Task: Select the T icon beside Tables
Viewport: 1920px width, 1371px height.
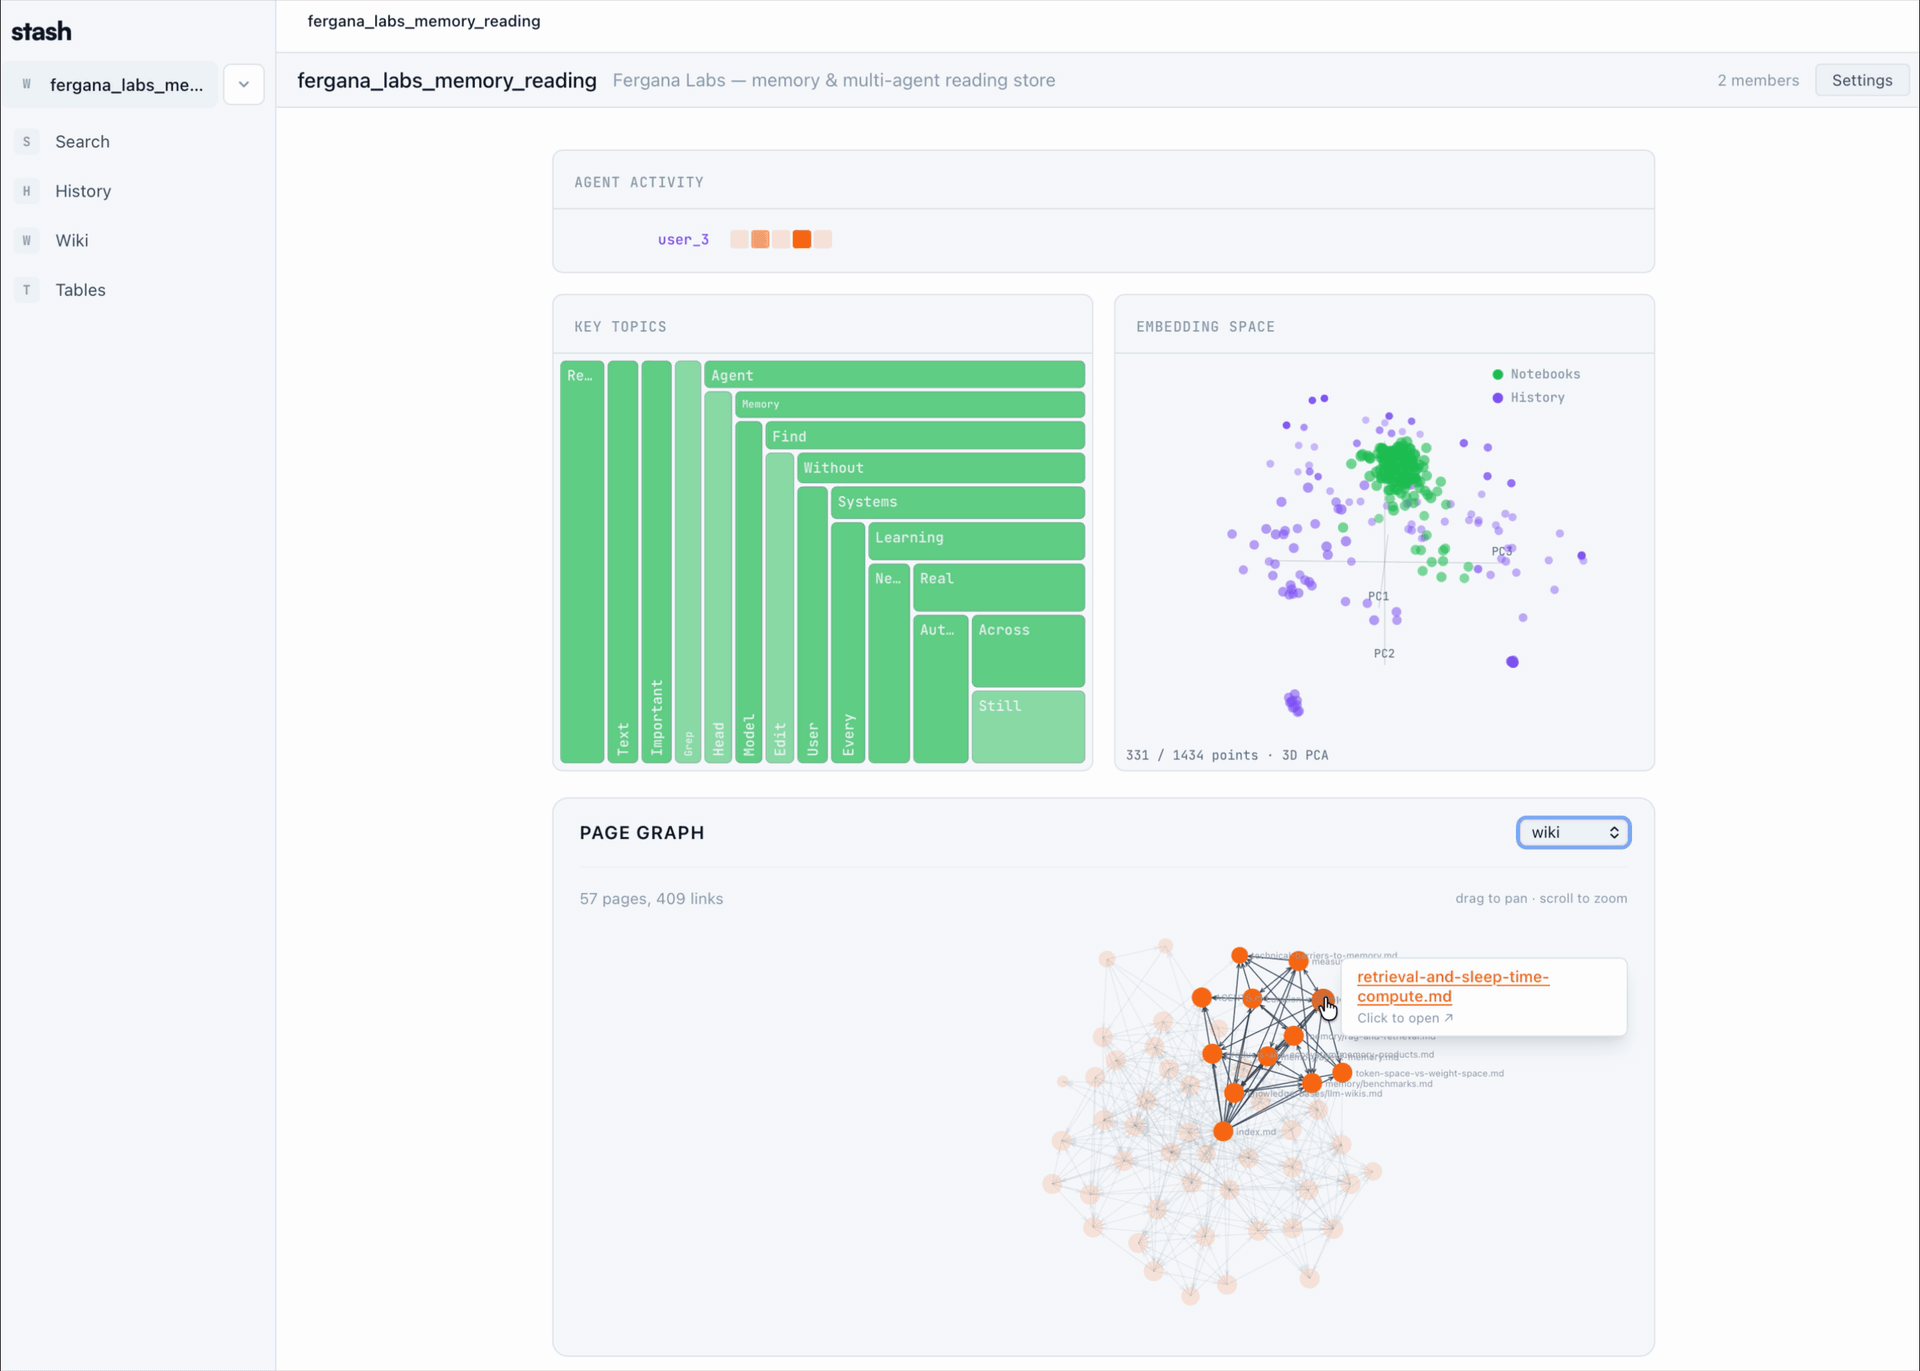Action: 26,289
